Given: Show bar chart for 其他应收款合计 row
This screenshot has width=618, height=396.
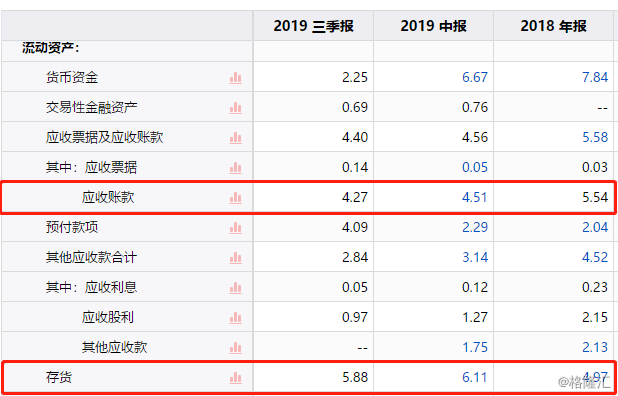Looking at the screenshot, I should (235, 258).
